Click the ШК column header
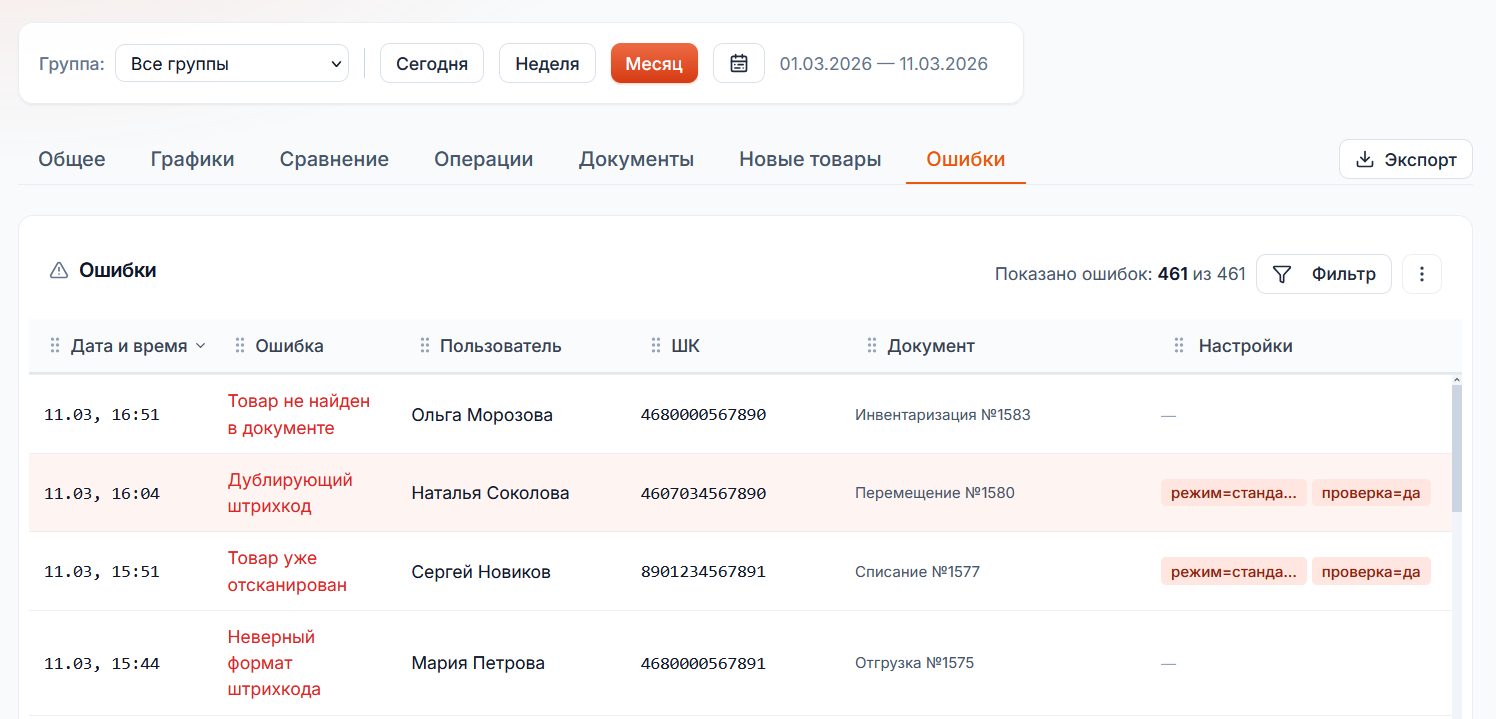This screenshot has width=1496, height=719. [x=685, y=346]
